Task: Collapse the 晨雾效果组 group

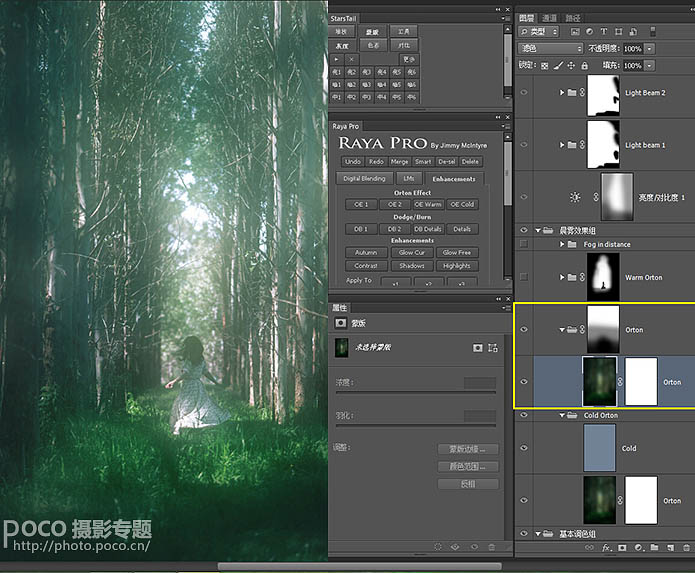Action: pyautogui.click(x=538, y=230)
